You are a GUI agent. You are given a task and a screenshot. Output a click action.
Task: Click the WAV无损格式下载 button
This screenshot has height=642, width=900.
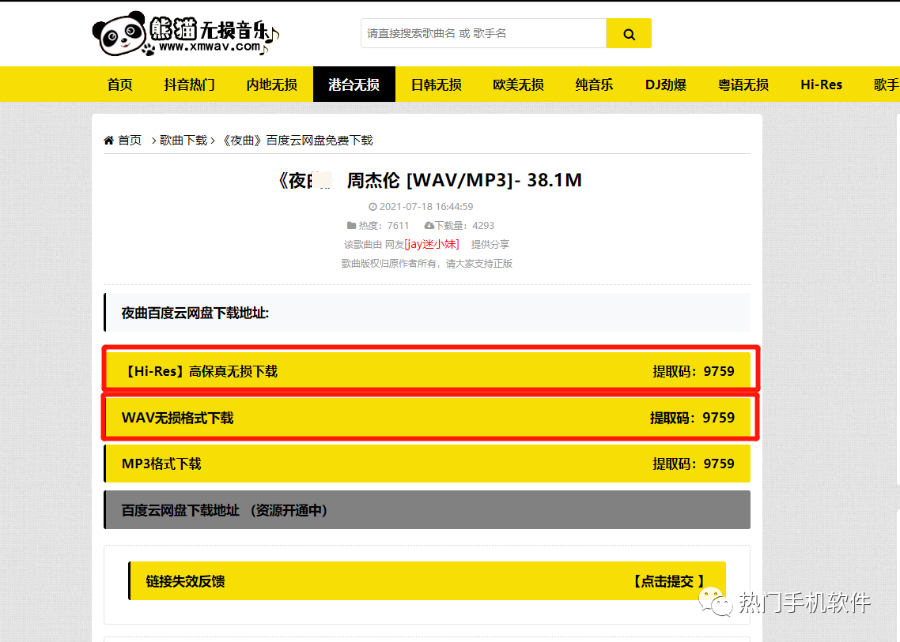(x=428, y=418)
